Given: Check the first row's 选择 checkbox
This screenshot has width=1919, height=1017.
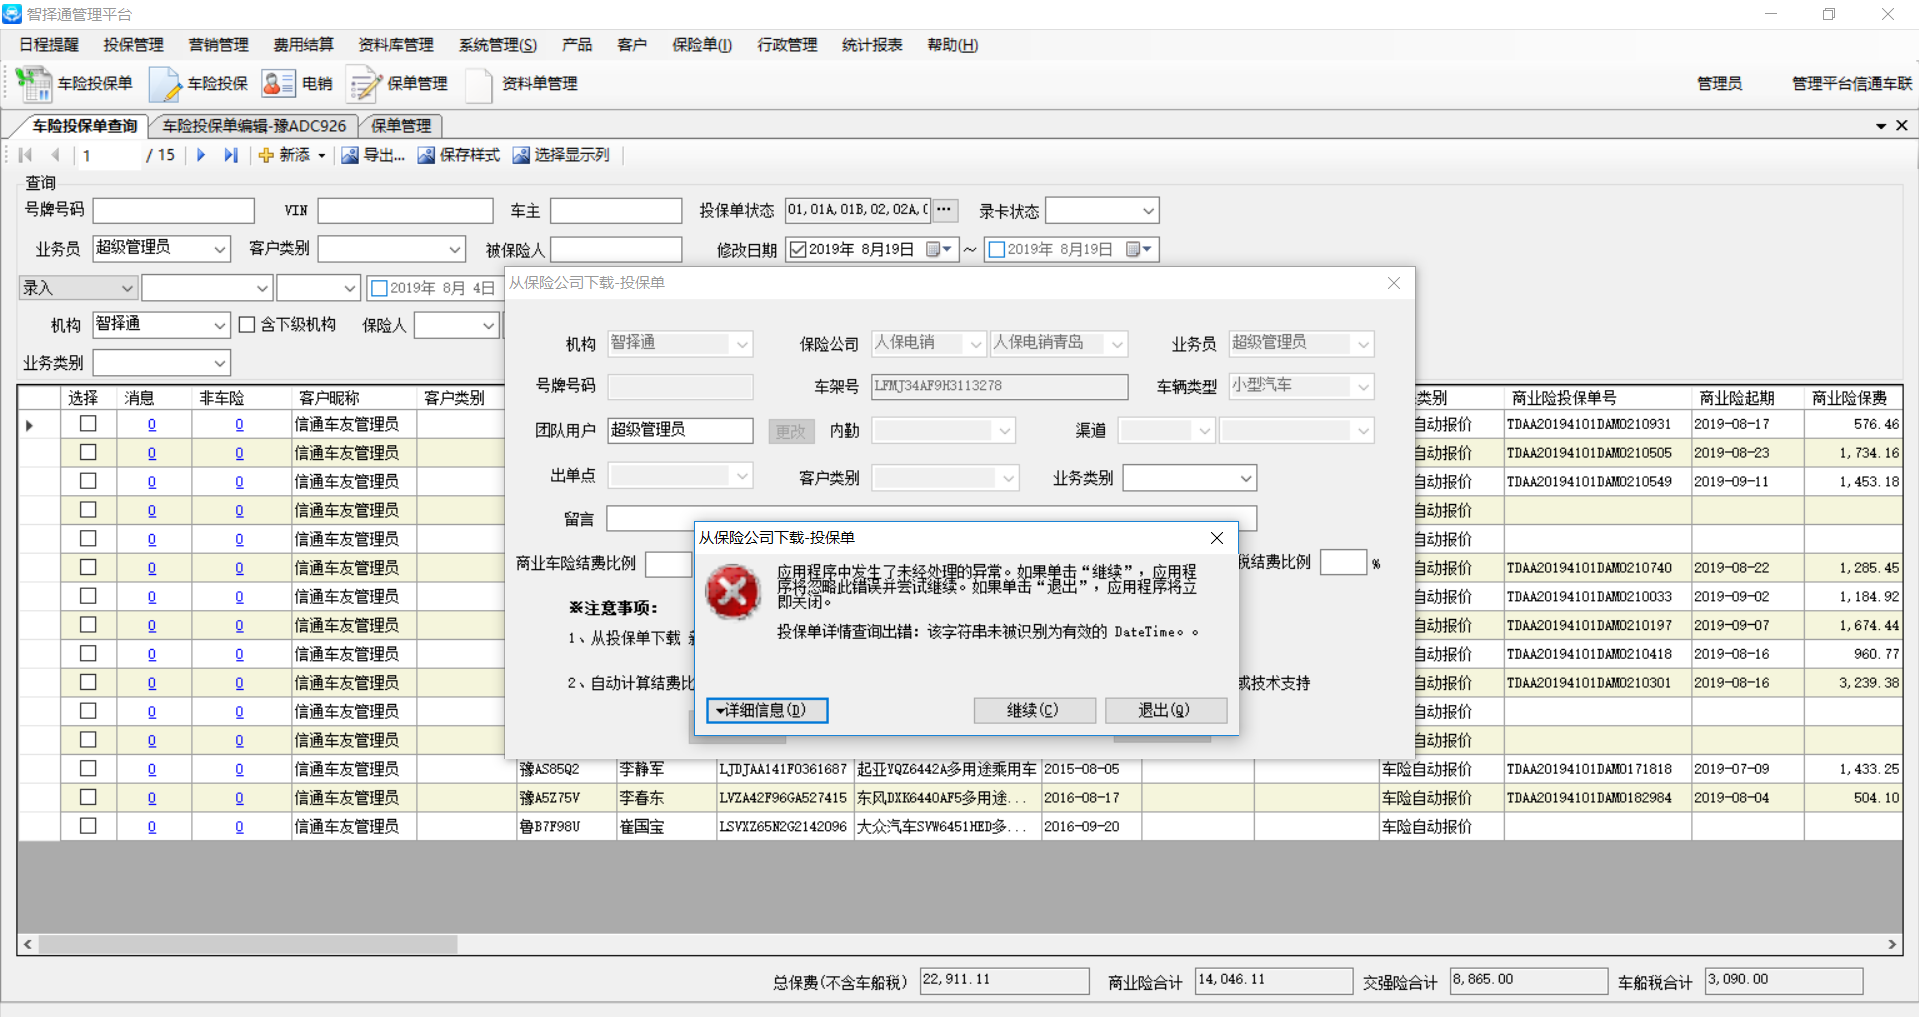Looking at the screenshot, I should (88, 424).
